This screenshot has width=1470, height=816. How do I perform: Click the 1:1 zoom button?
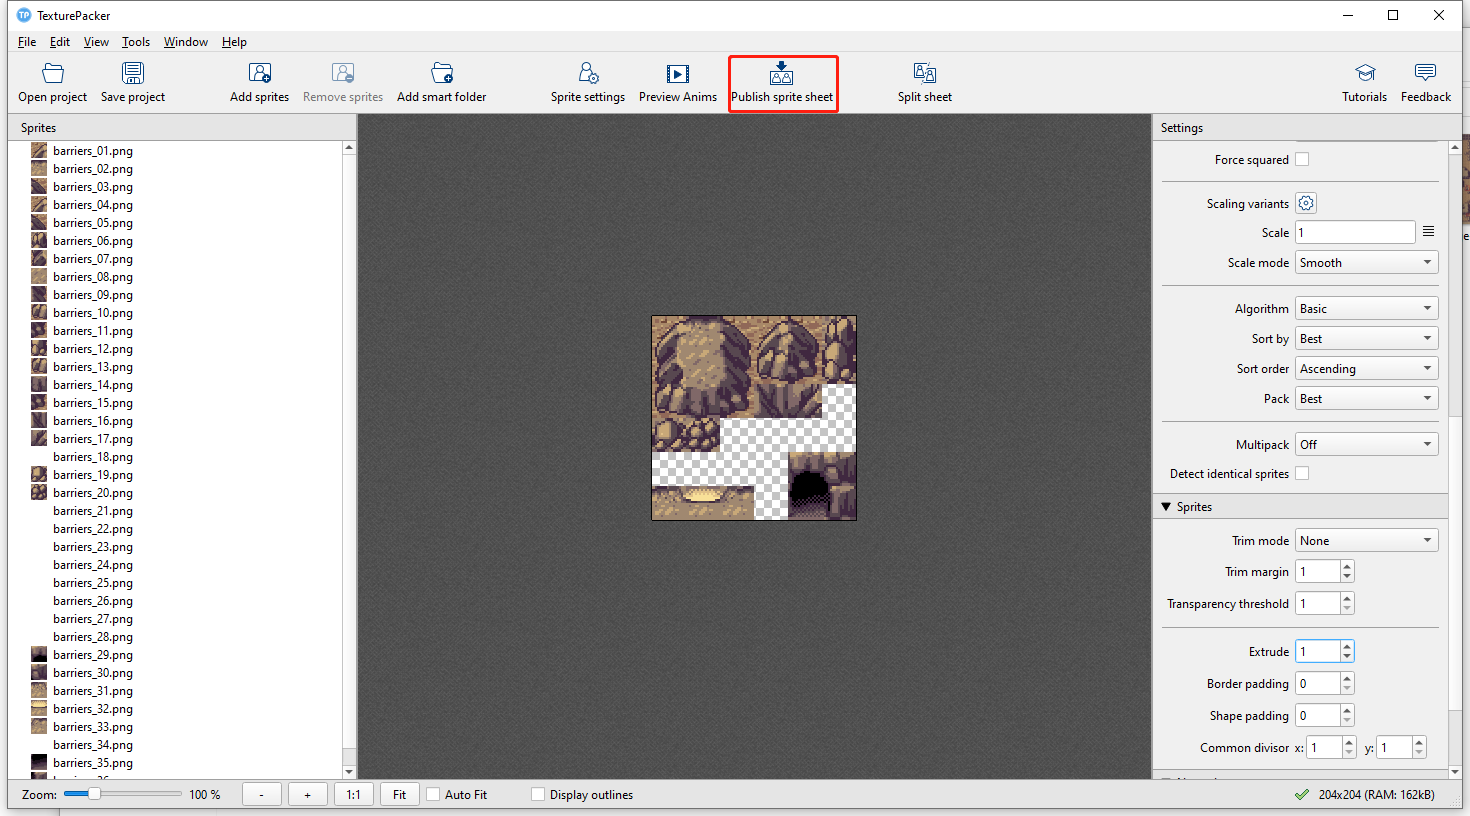point(354,794)
